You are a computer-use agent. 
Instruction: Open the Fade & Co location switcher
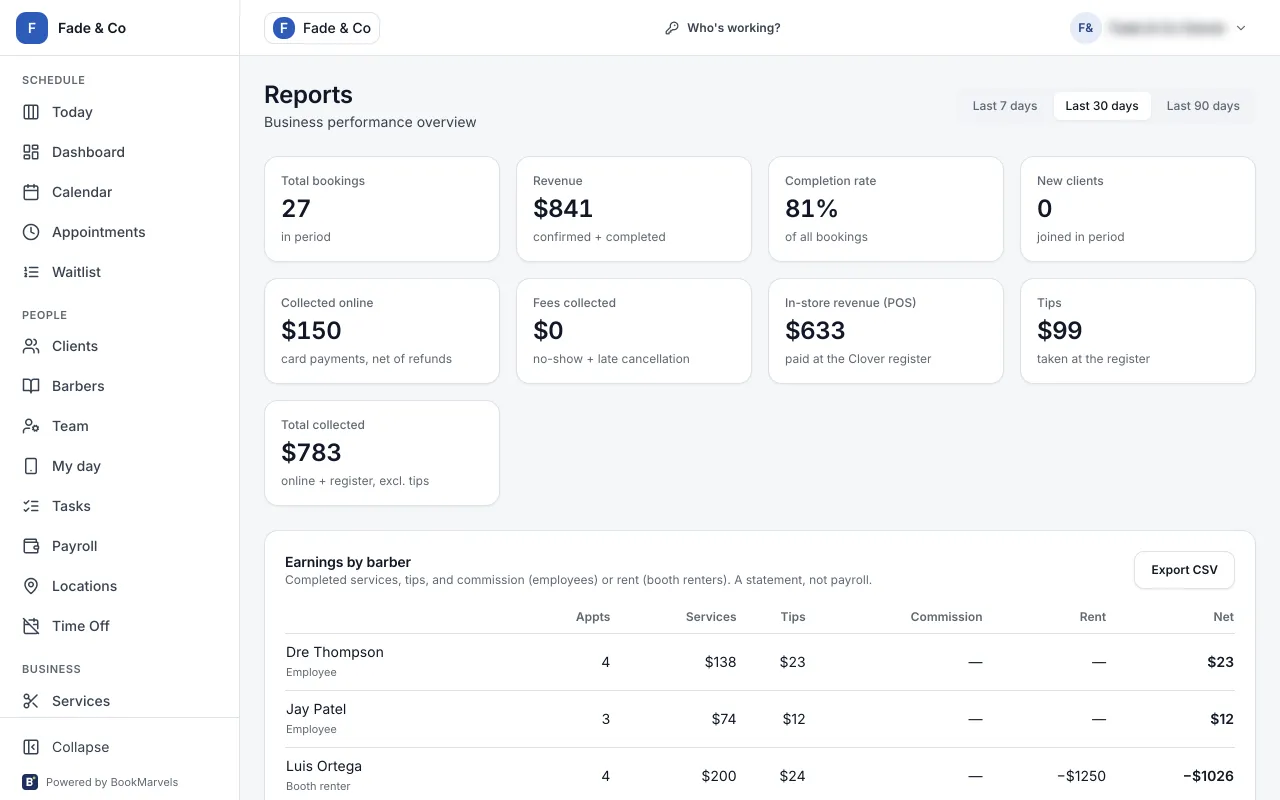(x=322, y=28)
